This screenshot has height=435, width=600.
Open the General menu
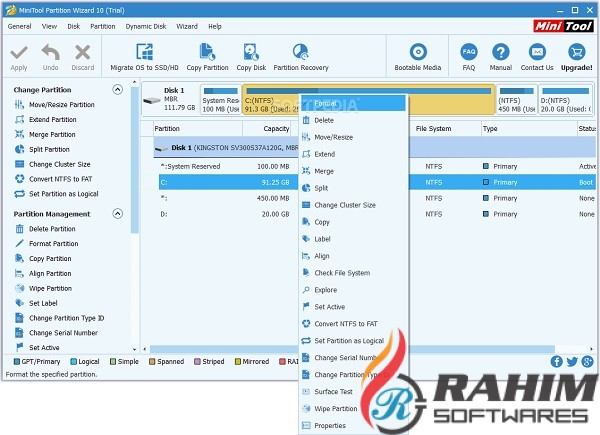click(20, 26)
